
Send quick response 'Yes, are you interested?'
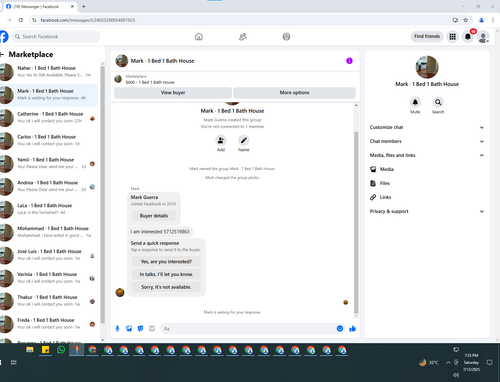[166, 262]
